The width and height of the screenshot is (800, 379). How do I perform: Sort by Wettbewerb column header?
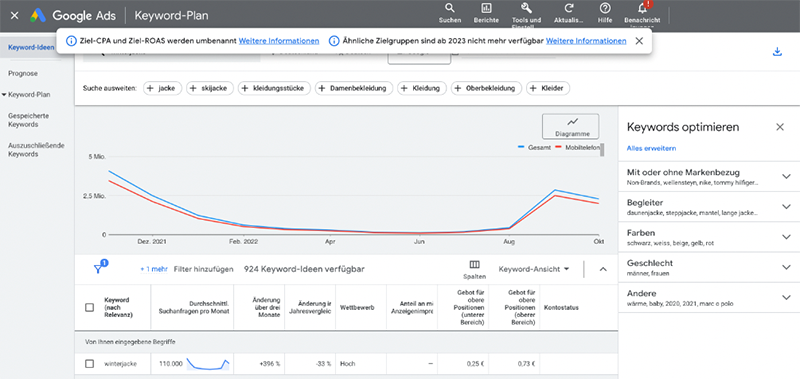[x=357, y=308]
